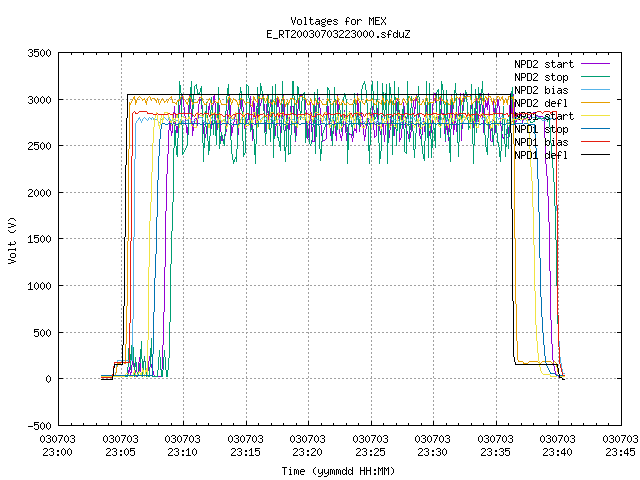
Task: Click the 2000 y-axis tick label
Action: click(x=40, y=193)
